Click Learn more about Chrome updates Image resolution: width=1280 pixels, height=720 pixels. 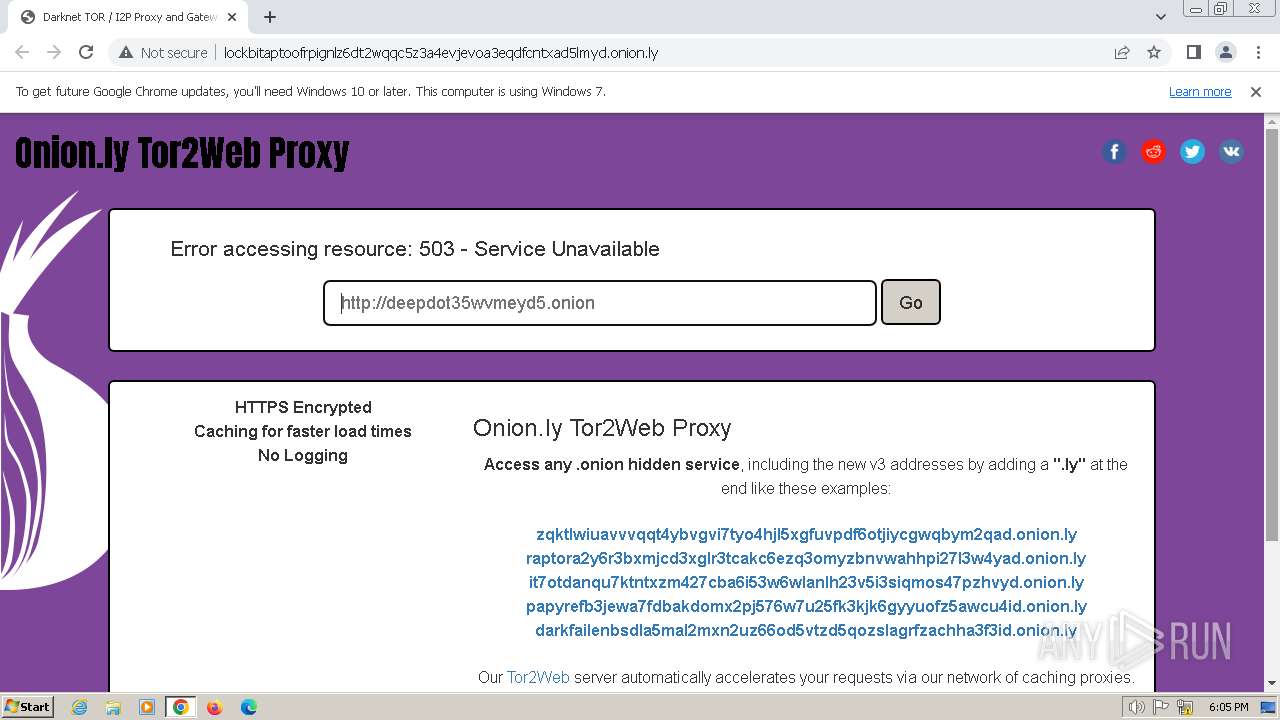click(1200, 92)
